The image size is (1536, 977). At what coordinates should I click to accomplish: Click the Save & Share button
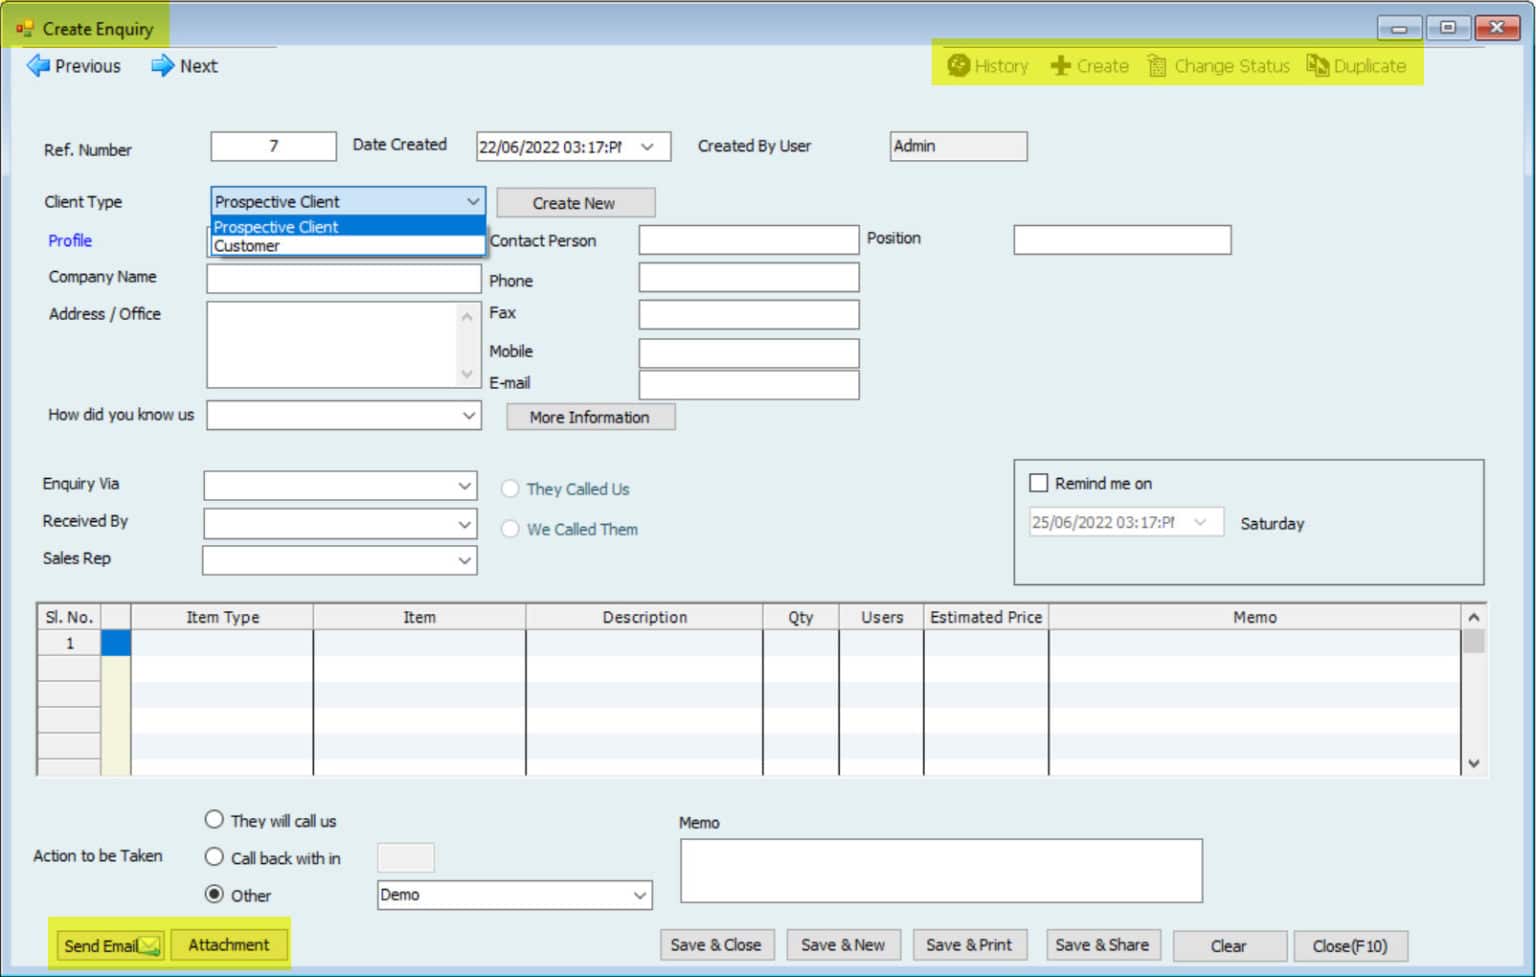pos(1102,945)
